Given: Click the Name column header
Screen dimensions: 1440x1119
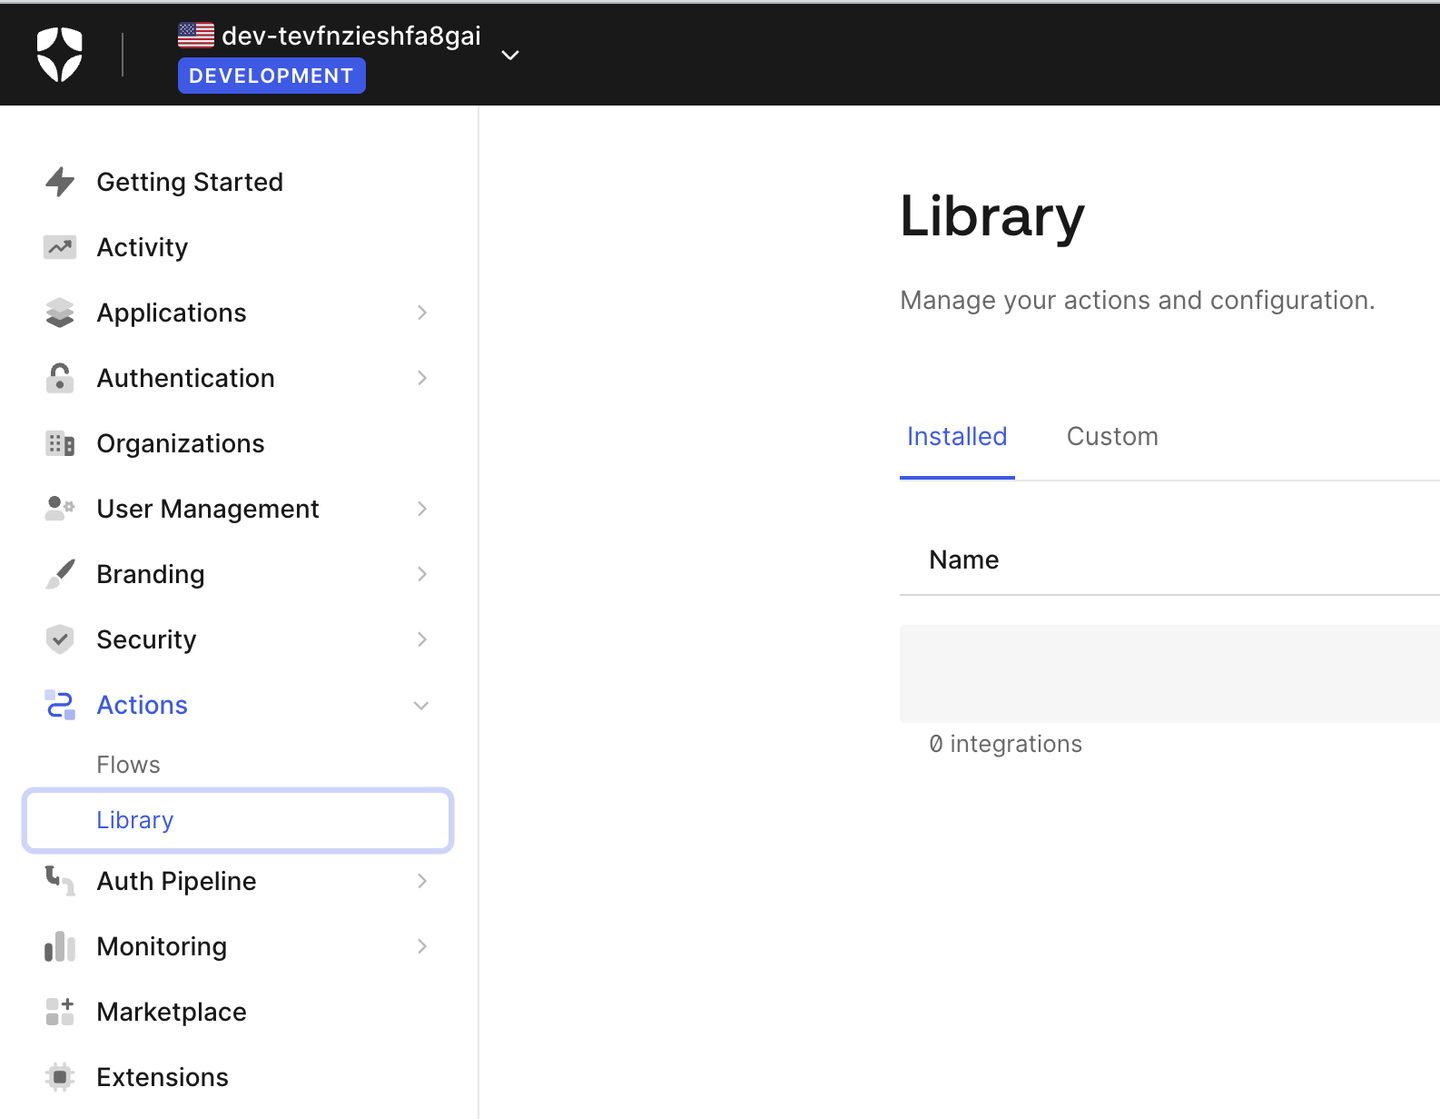Looking at the screenshot, I should click(x=964, y=560).
